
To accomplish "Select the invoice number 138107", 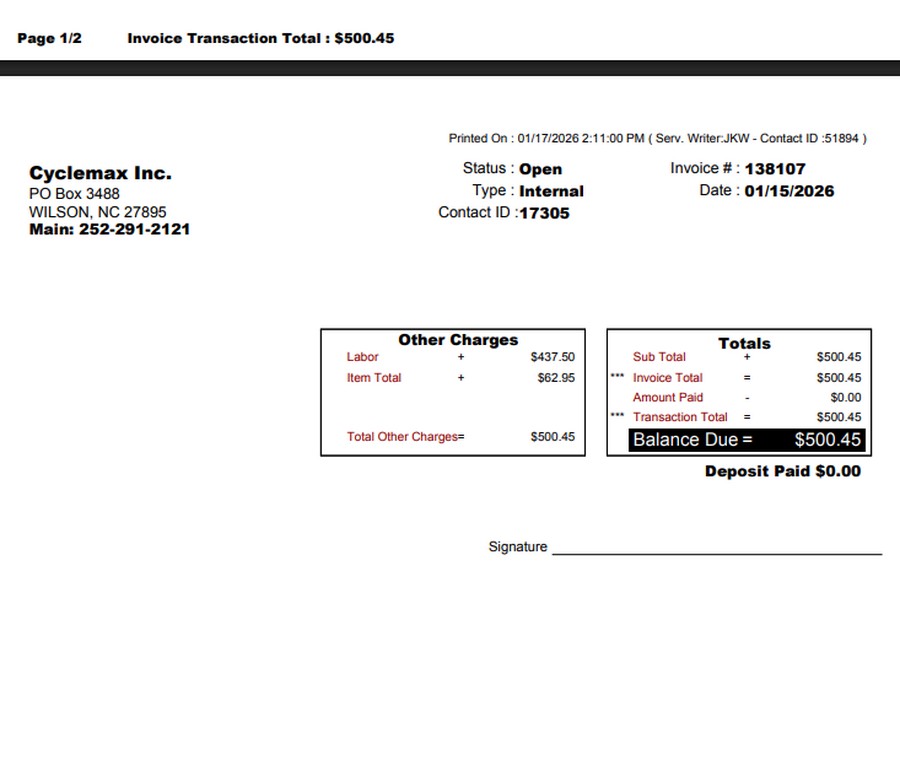I will 775,169.
